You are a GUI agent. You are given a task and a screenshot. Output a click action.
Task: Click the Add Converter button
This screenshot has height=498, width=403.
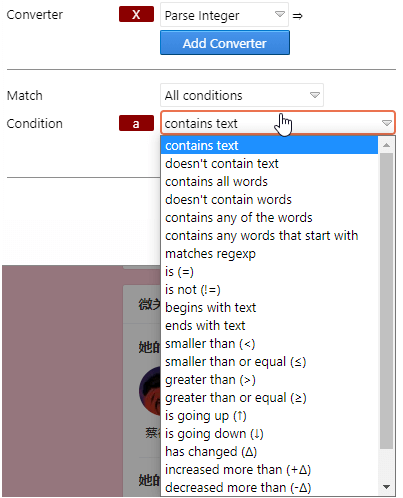pos(225,43)
